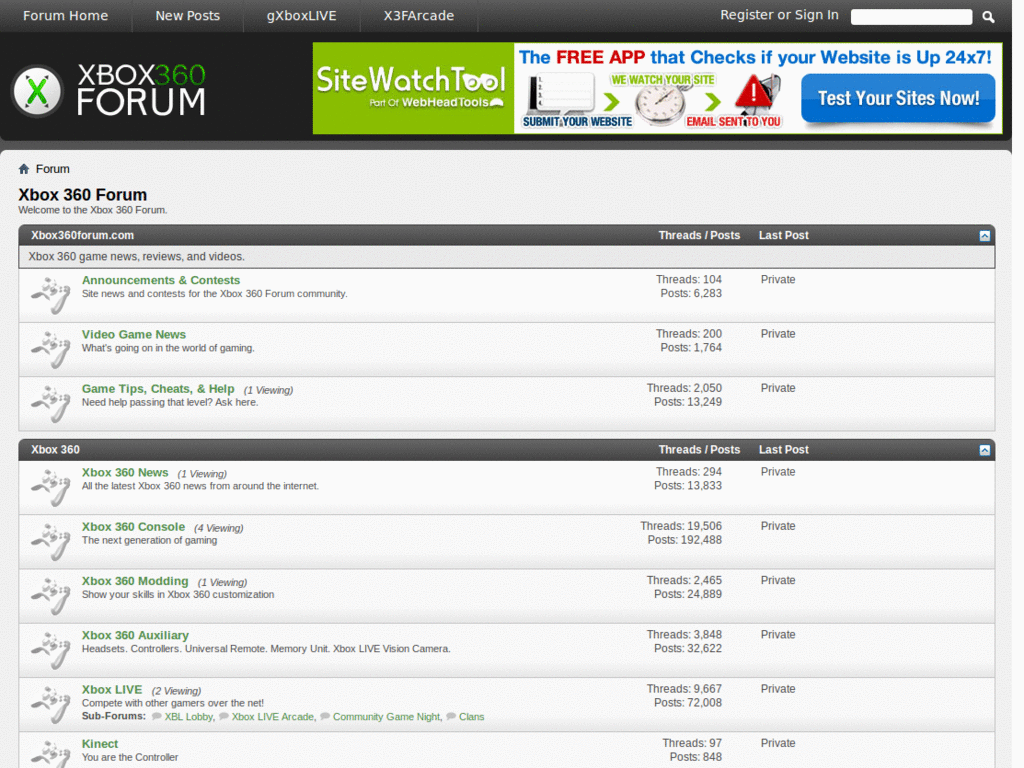Click 'Threads: 9,667' in Xbox LIVE row
The image size is (1024, 768).
[684, 689]
